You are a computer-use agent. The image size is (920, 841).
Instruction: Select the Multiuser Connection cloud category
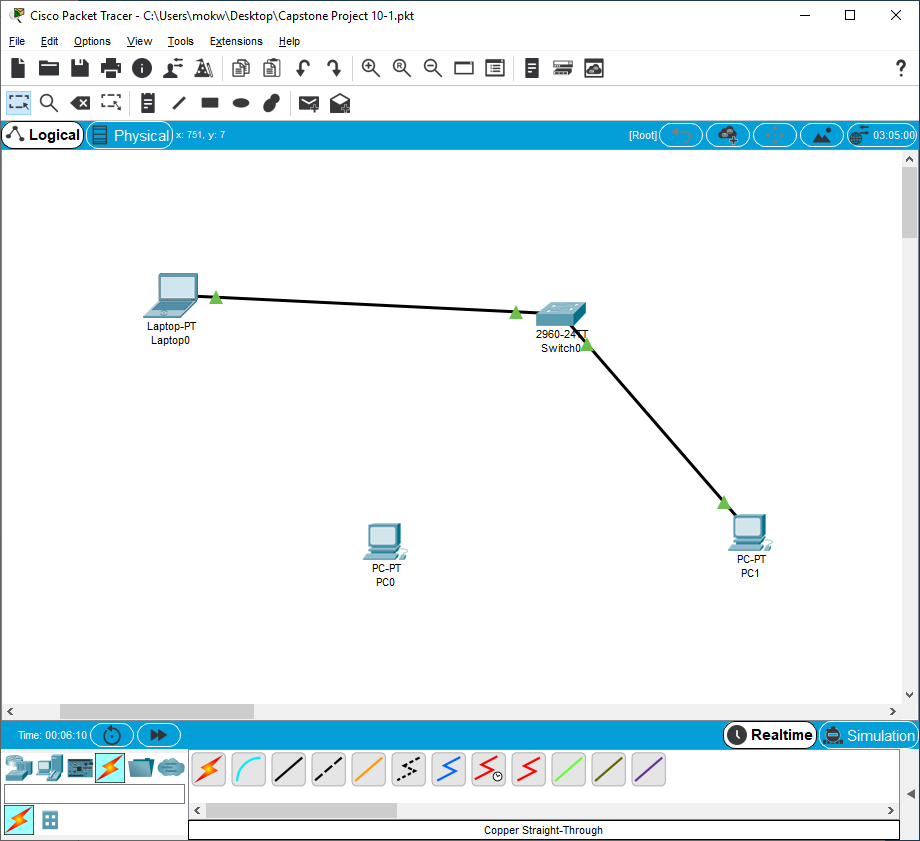click(x=171, y=768)
